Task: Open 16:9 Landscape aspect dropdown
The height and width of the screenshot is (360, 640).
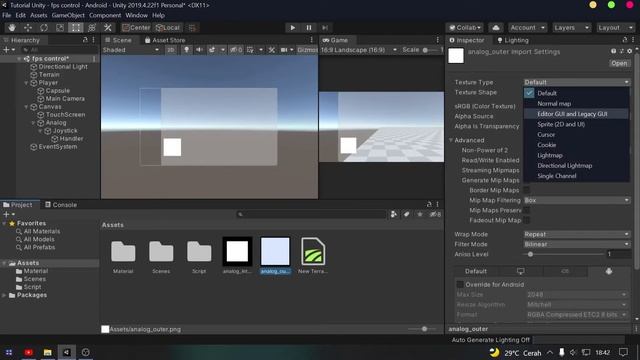Action: click(x=359, y=50)
